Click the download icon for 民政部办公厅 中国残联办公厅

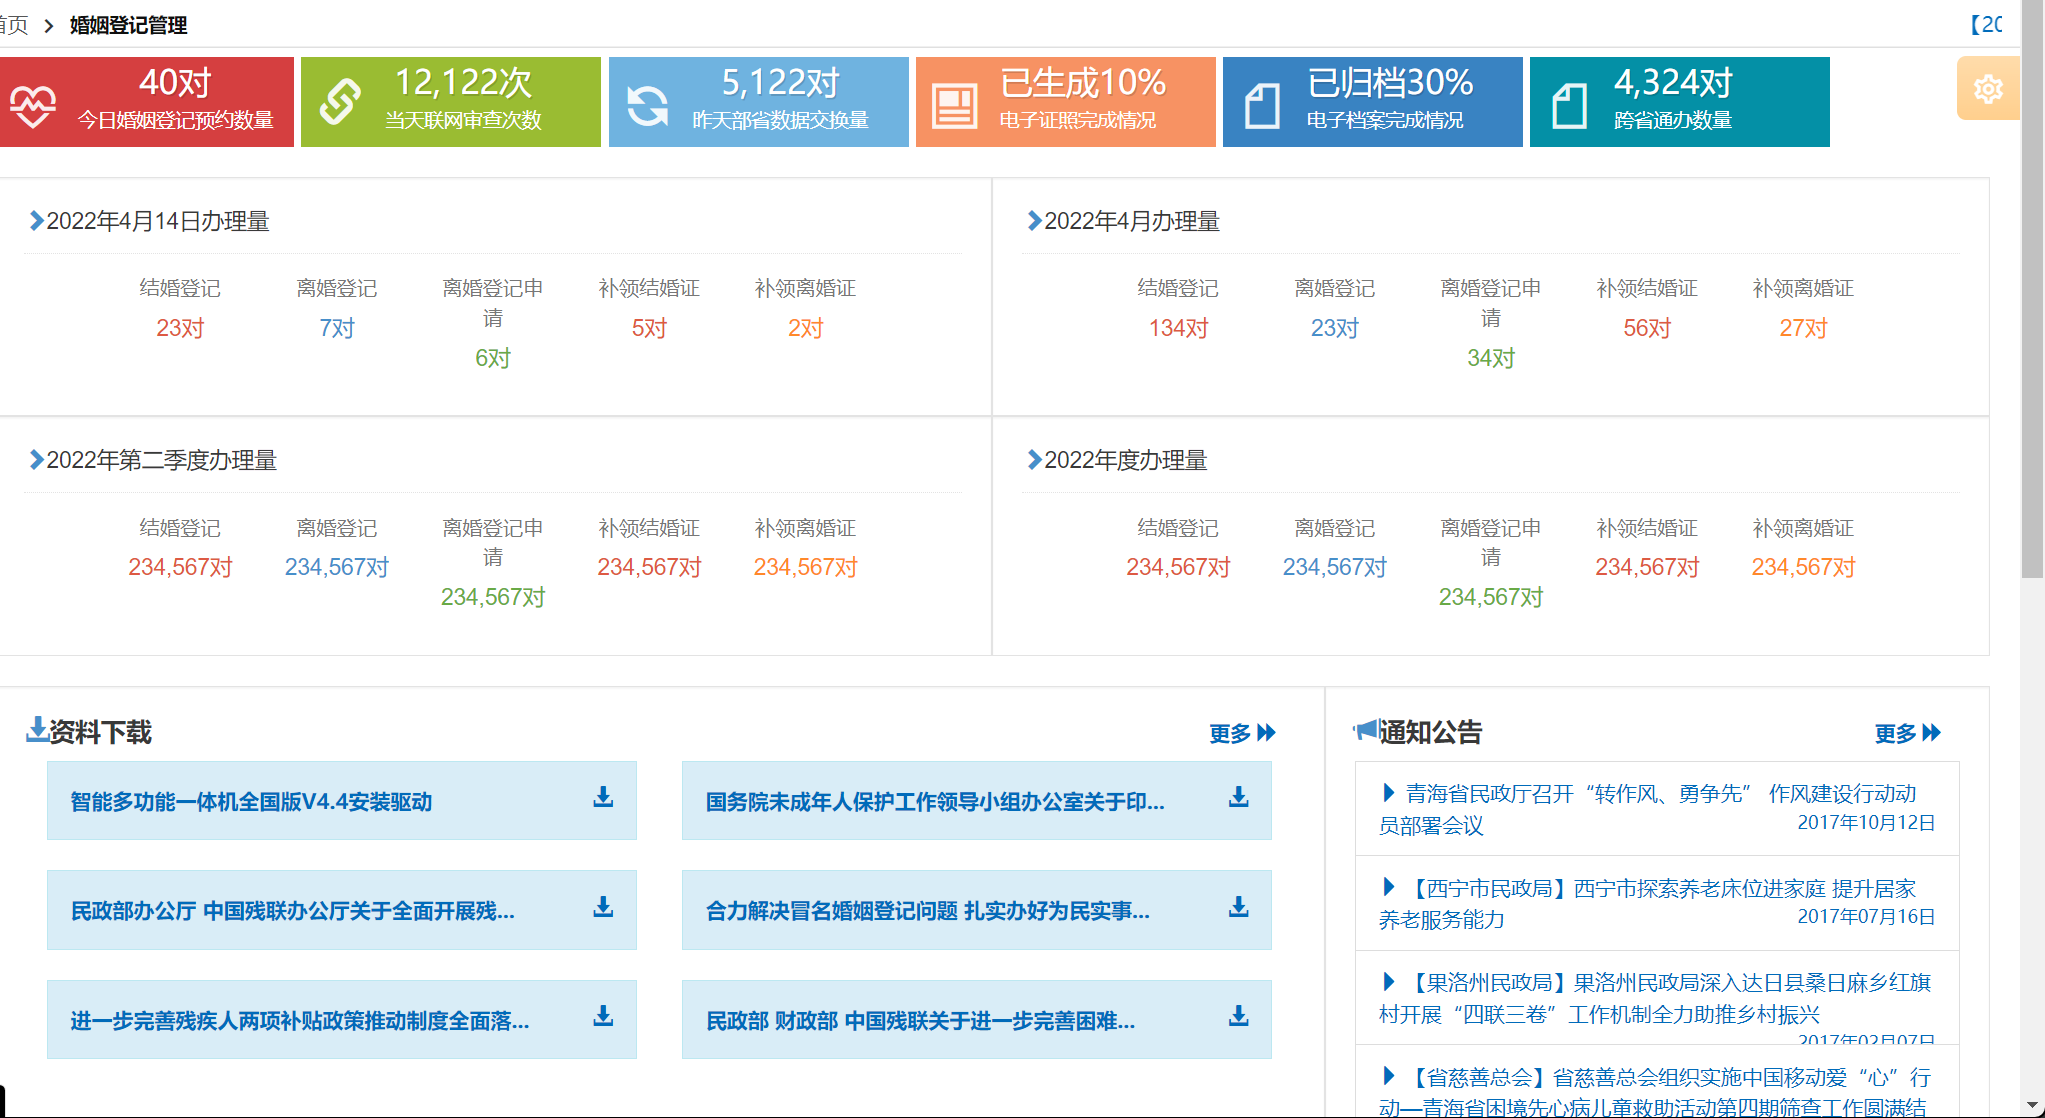click(x=603, y=907)
